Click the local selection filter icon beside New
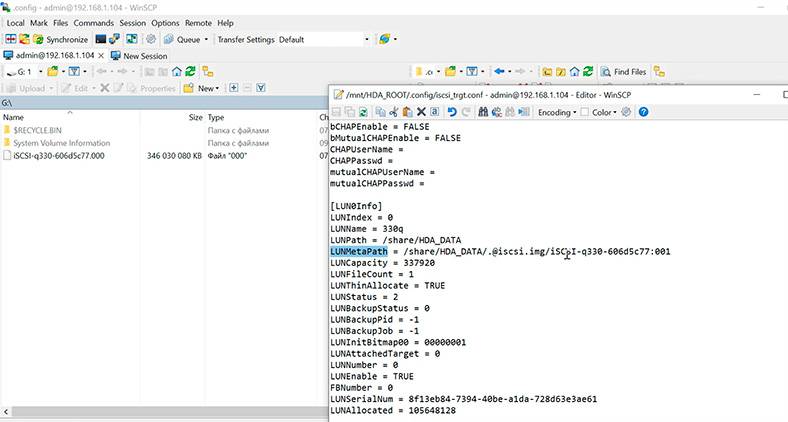Image resolution: width=788 pixels, height=422 pixels. (261, 88)
